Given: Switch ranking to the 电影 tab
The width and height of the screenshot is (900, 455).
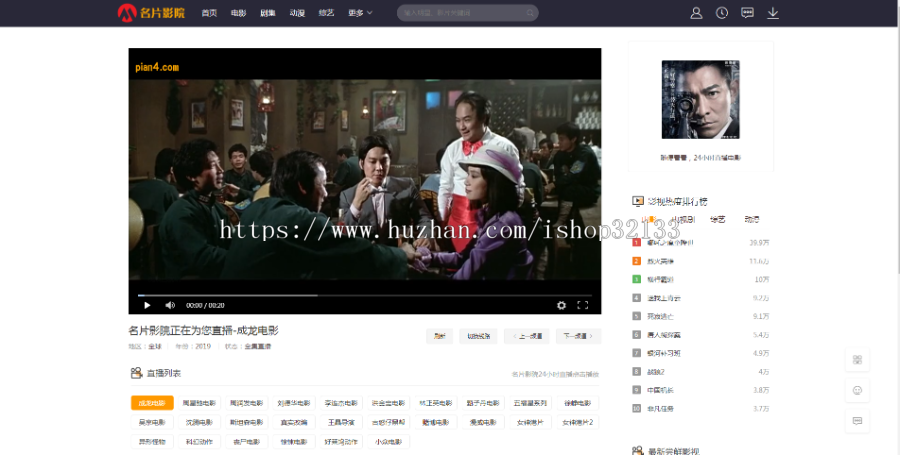Looking at the screenshot, I should 648,219.
